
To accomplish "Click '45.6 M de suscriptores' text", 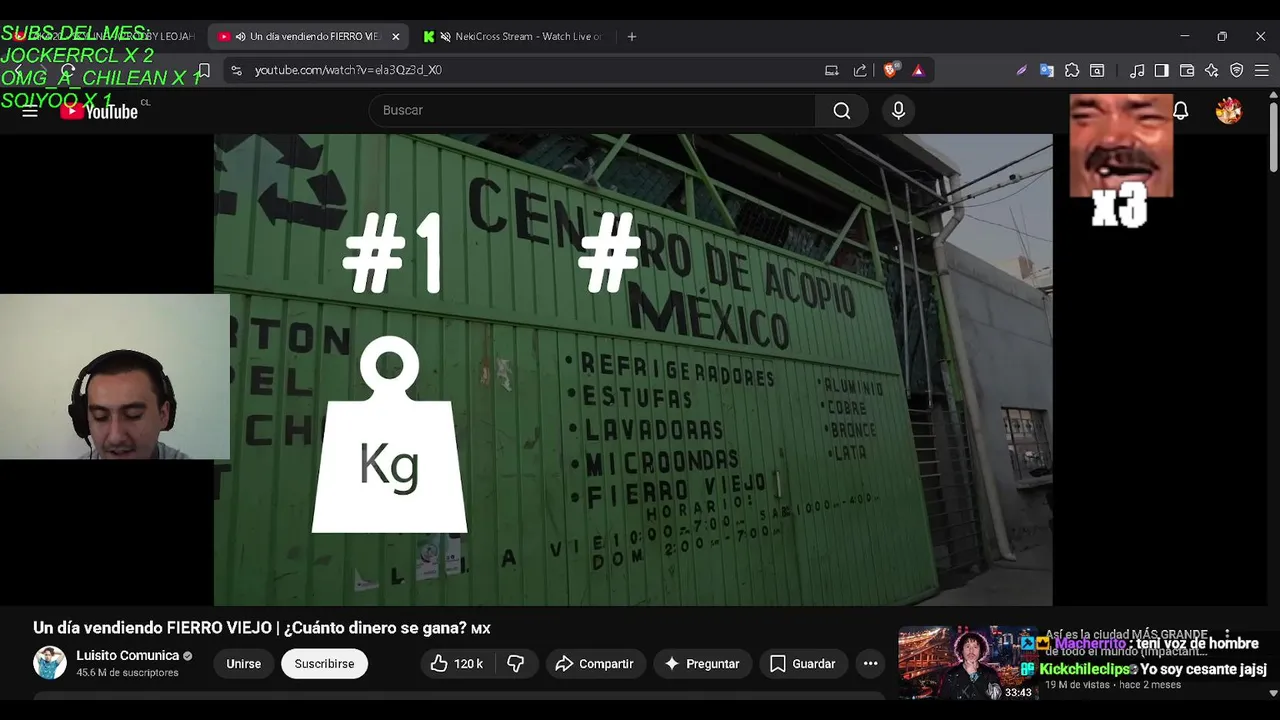I will (127, 673).
